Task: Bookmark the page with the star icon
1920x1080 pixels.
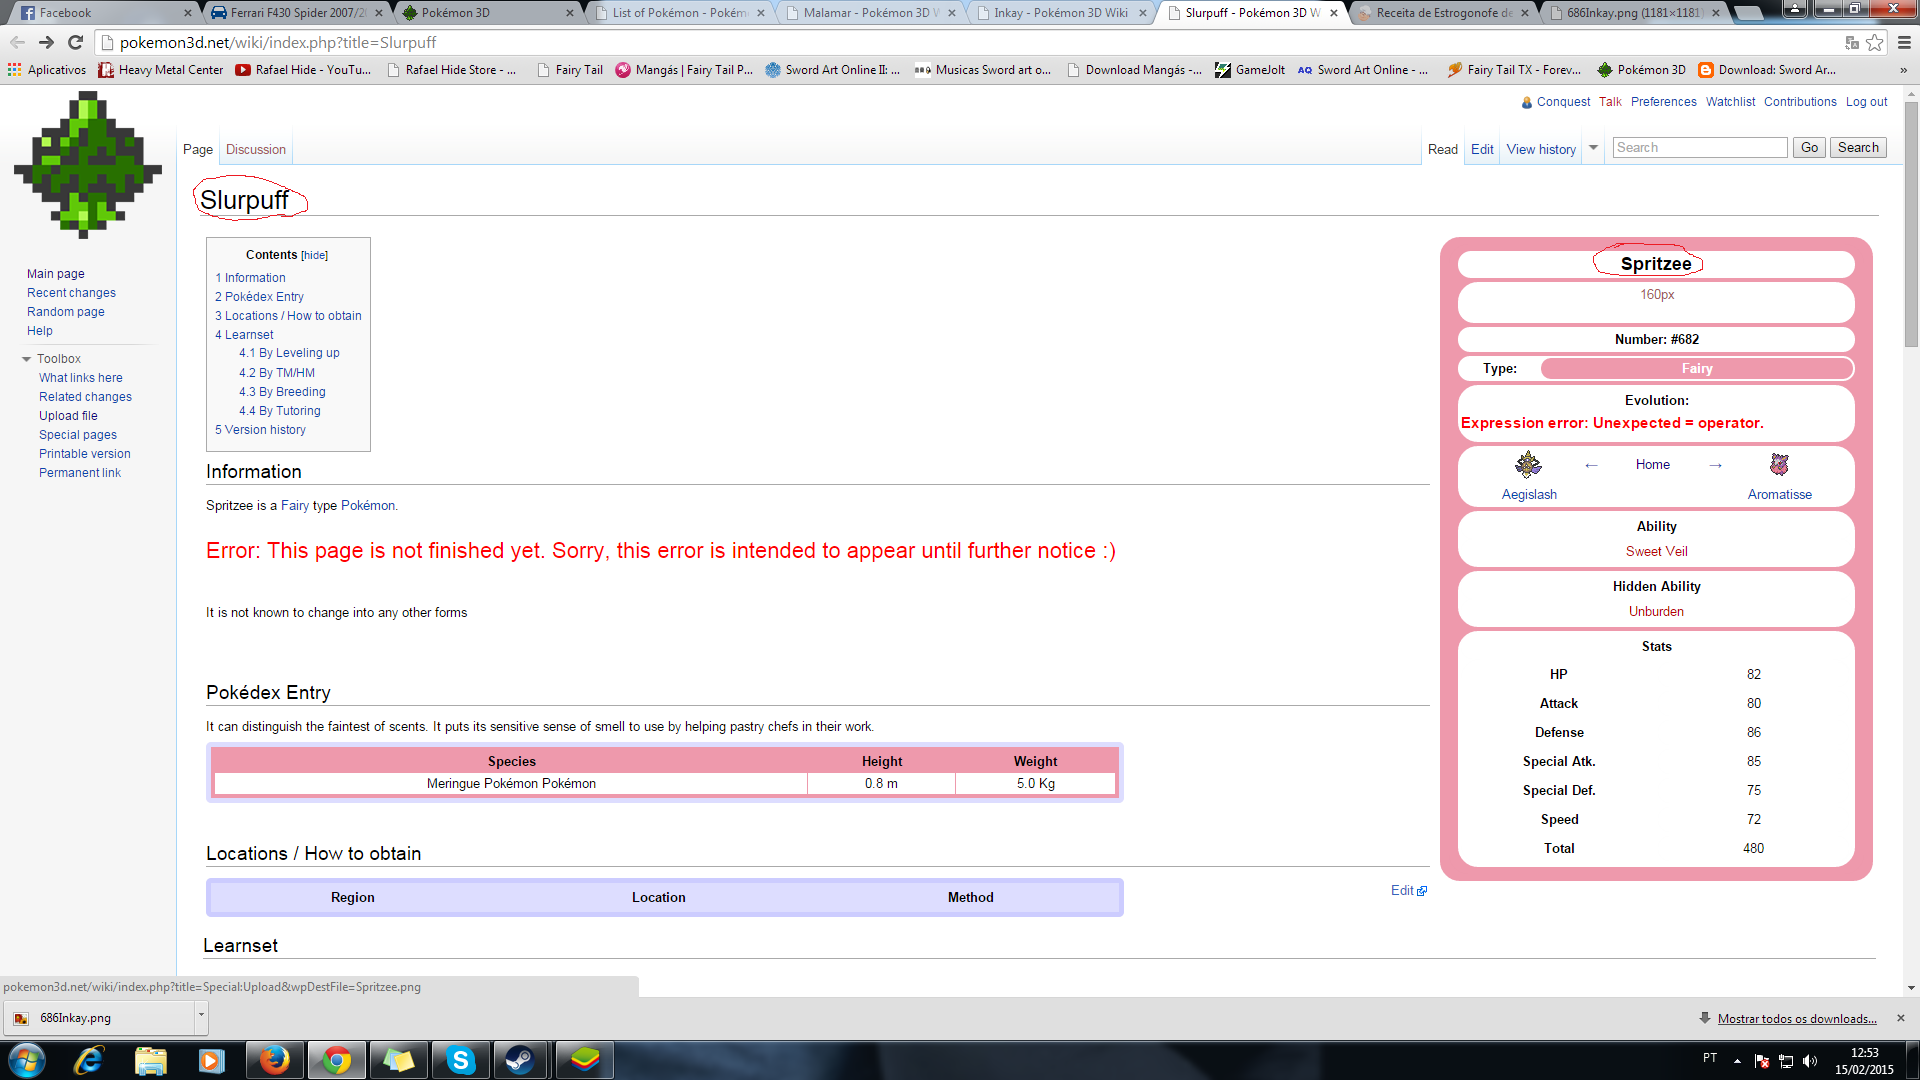Action: [1875, 42]
